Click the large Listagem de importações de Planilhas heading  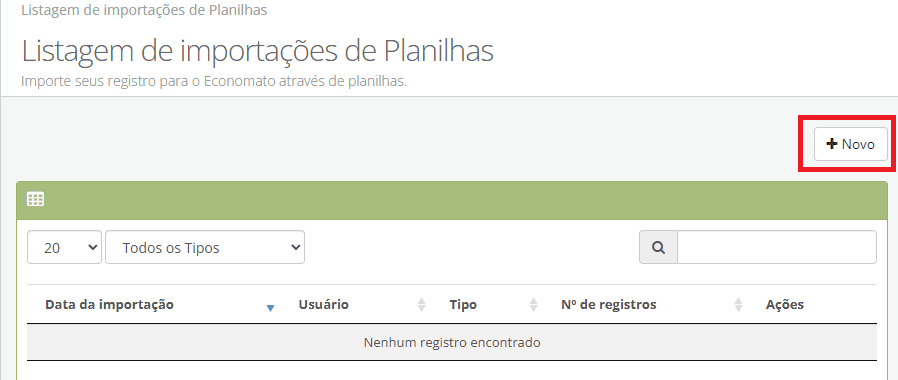coord(258,51)
